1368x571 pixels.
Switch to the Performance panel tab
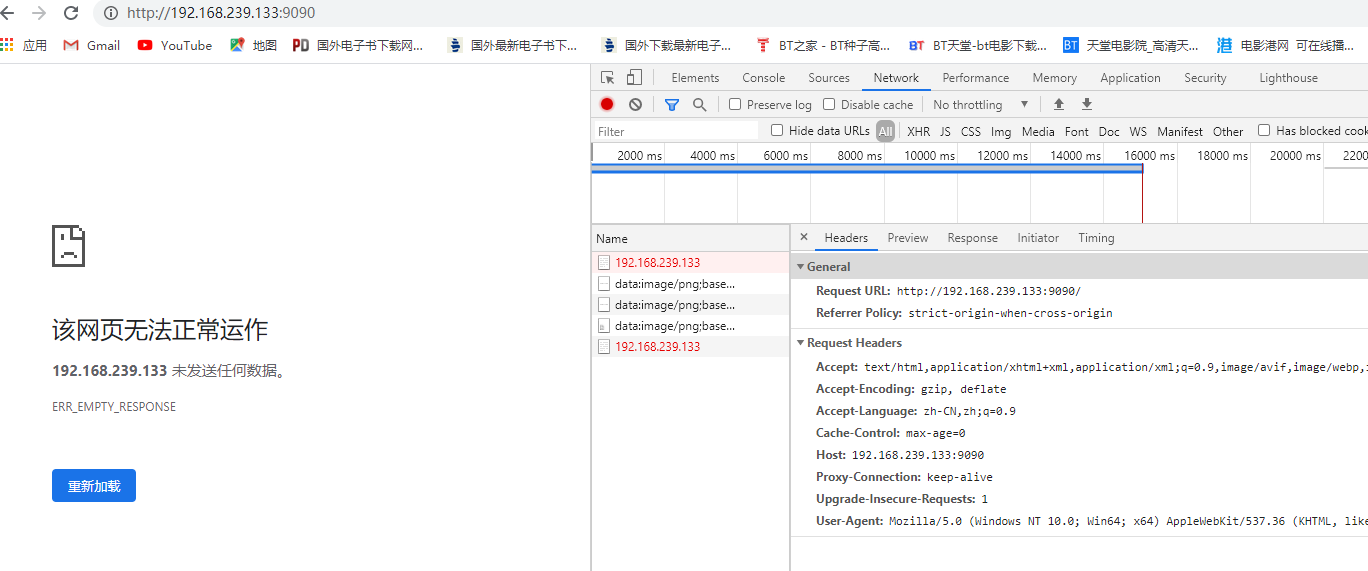(x=976, y=78)
